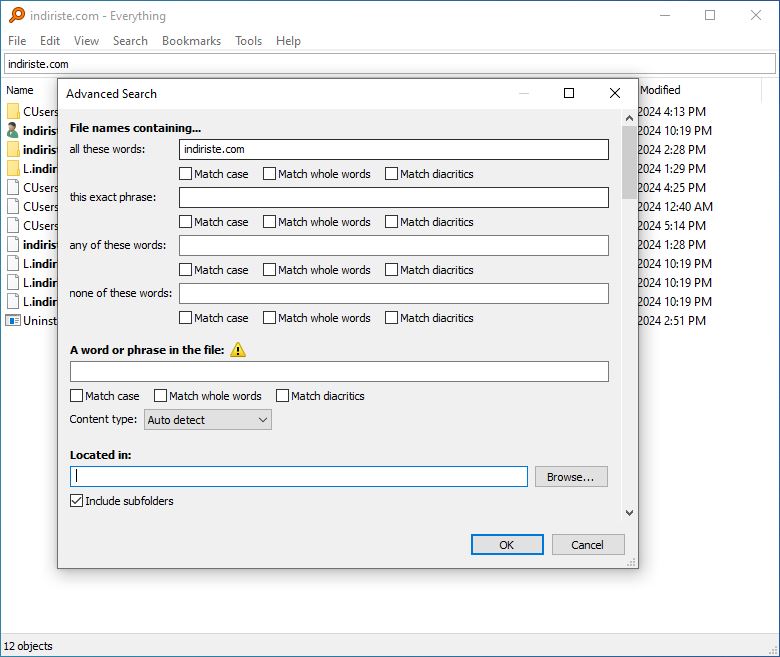Click the dialog scrollbar down arrow
The height and width of the screenshot is (657, 780).
coord(629,513)
